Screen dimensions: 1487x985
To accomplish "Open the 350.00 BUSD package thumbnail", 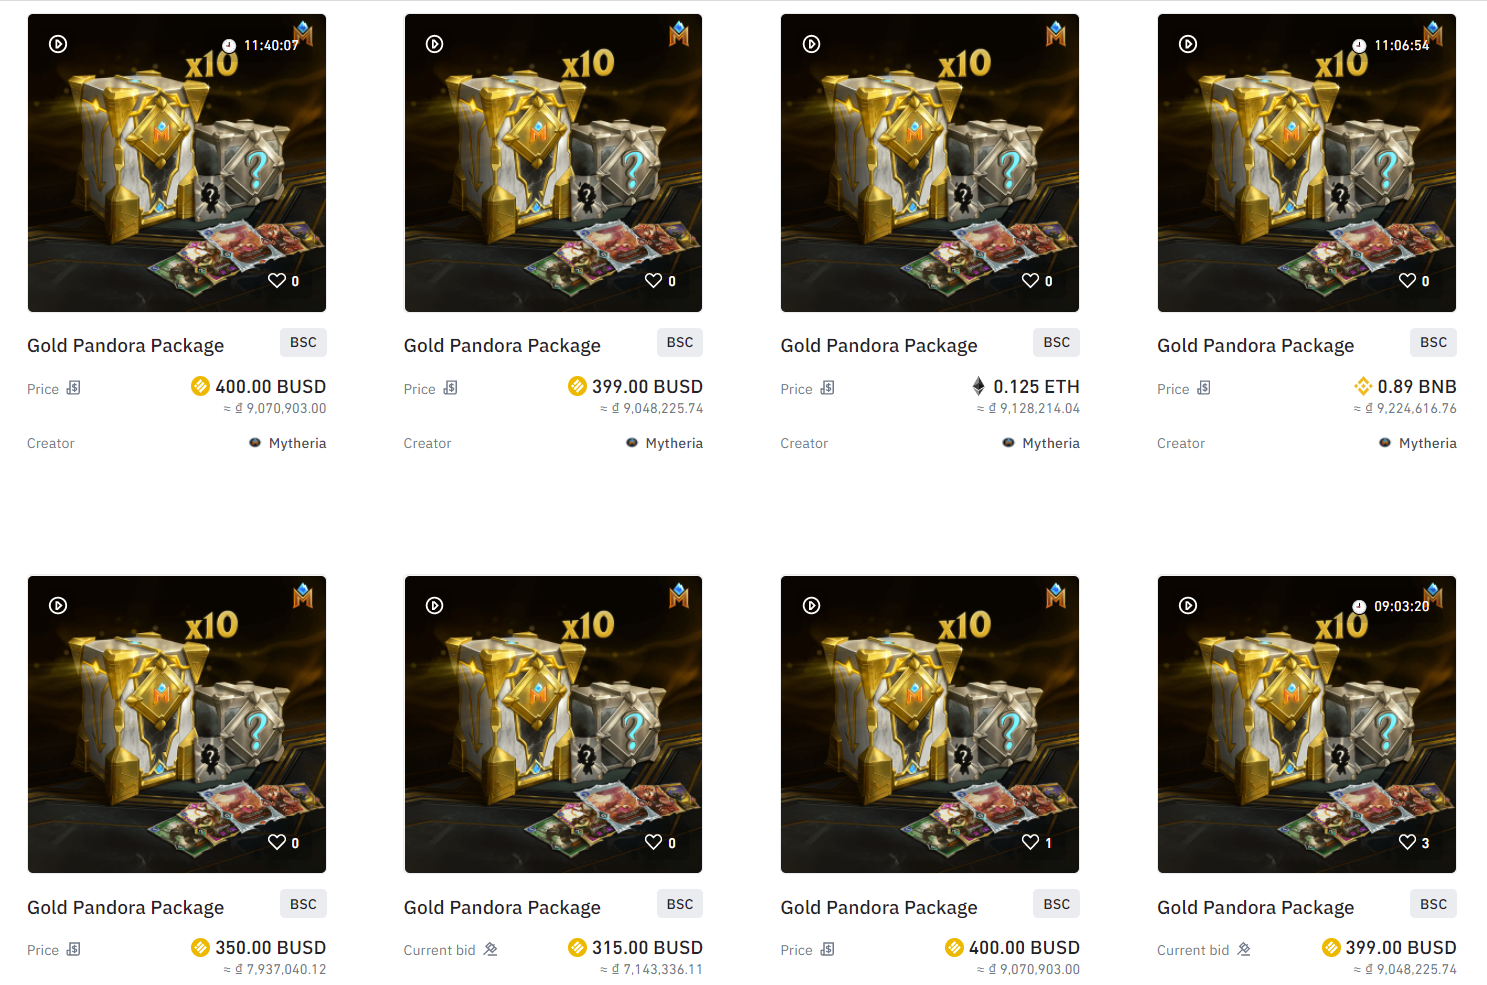I will click(x=177, y=724).
